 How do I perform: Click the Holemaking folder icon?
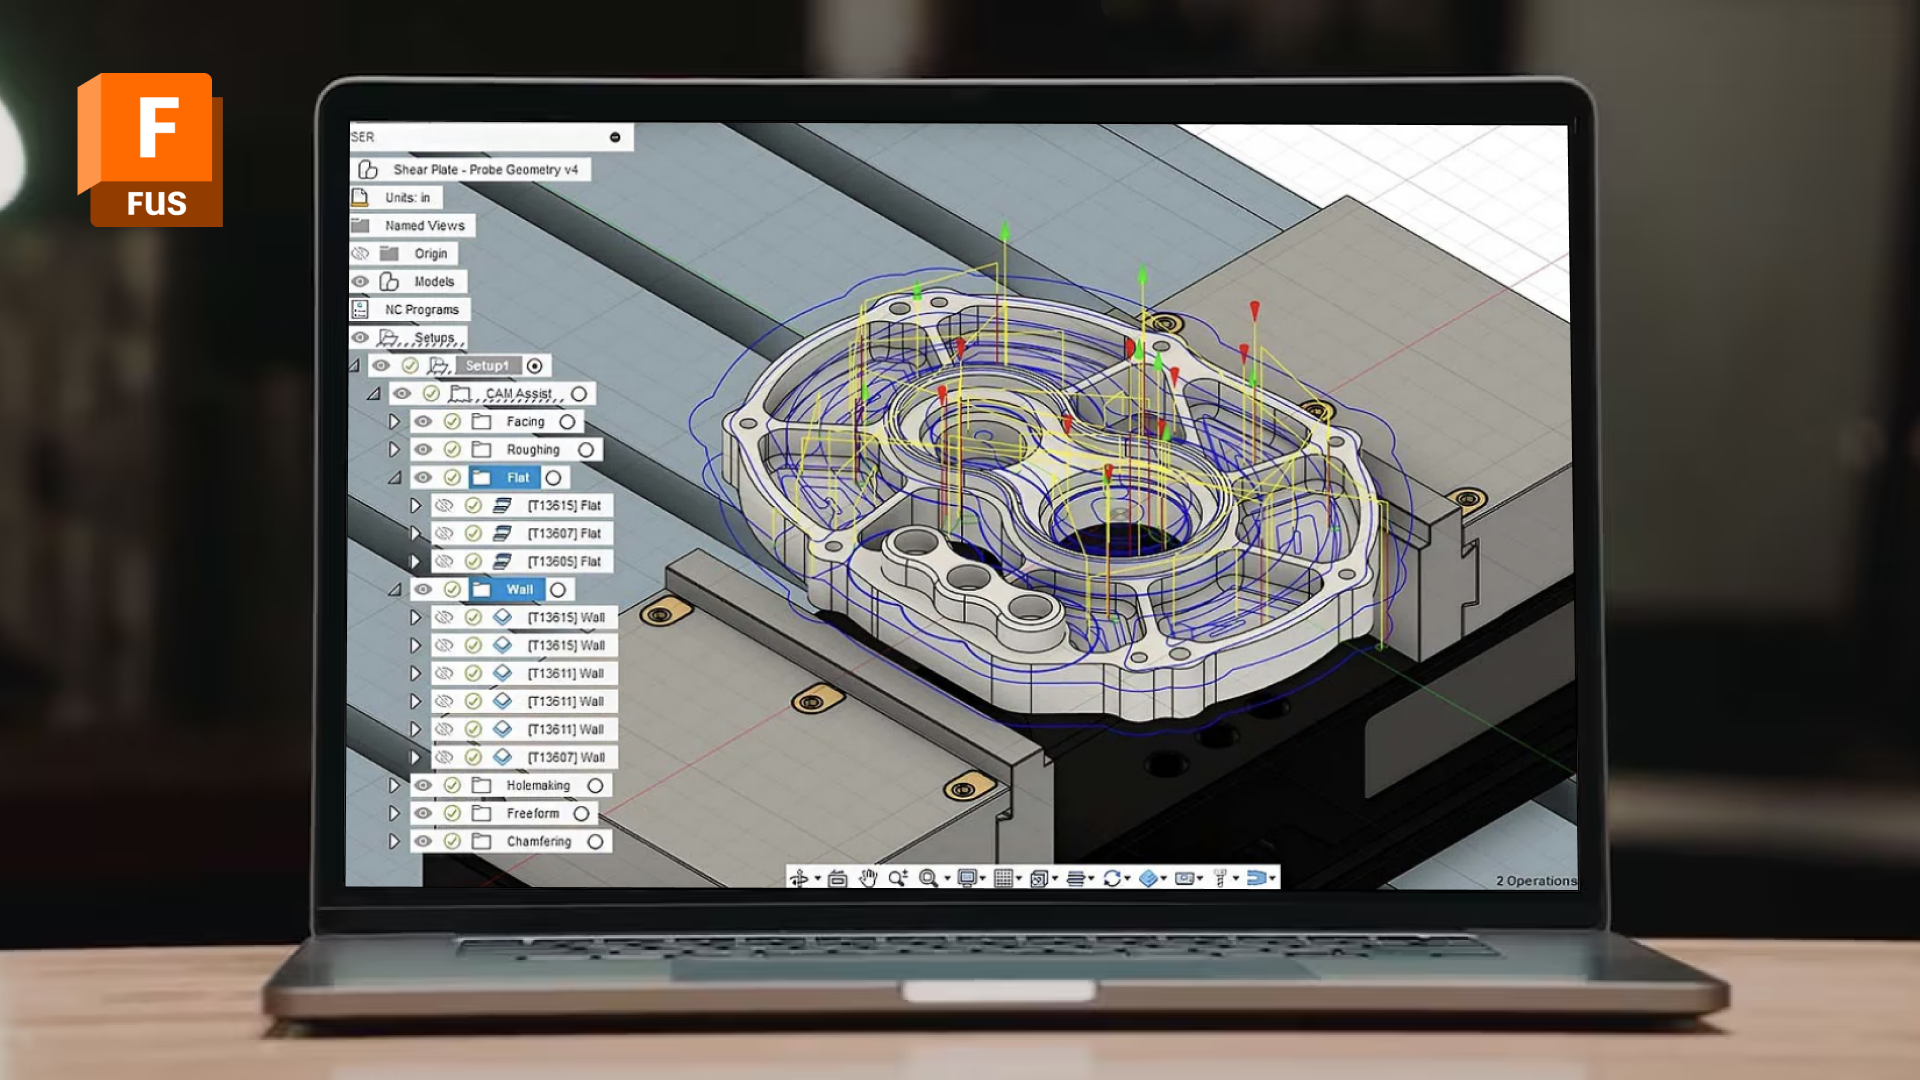coord(481,786)
